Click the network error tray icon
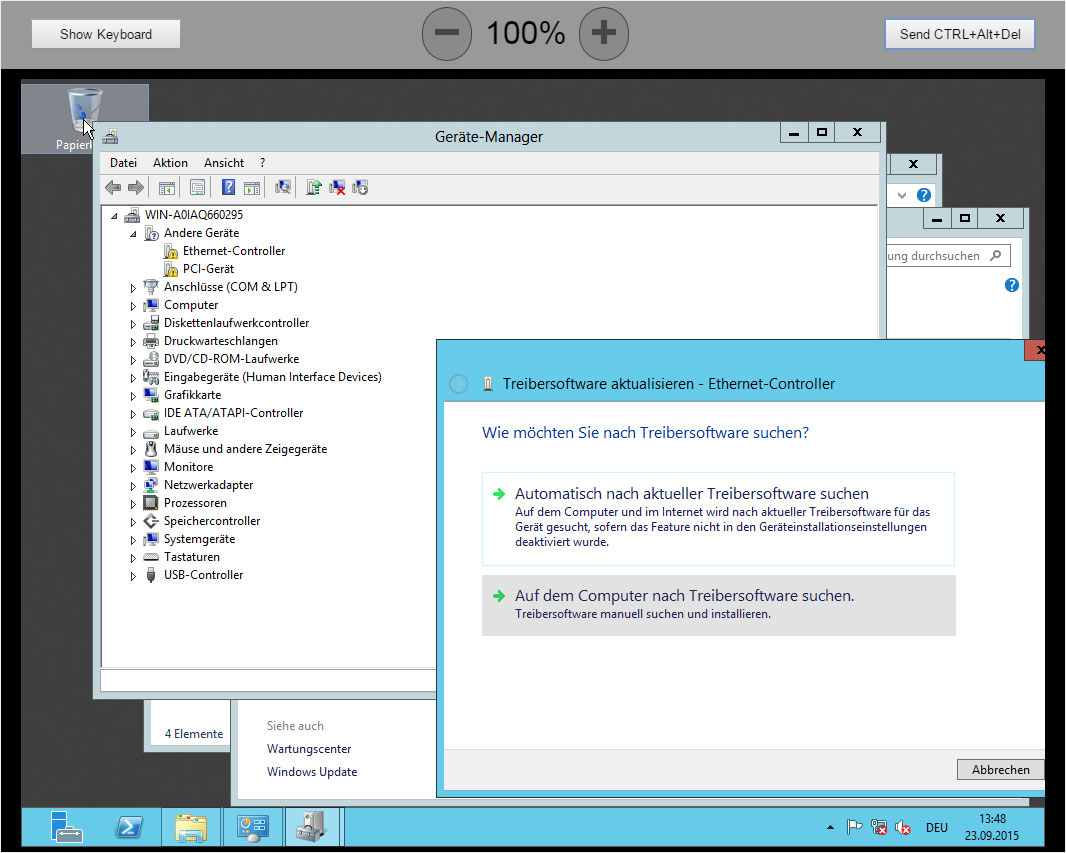1066x853 pixels. click(878, 827)
